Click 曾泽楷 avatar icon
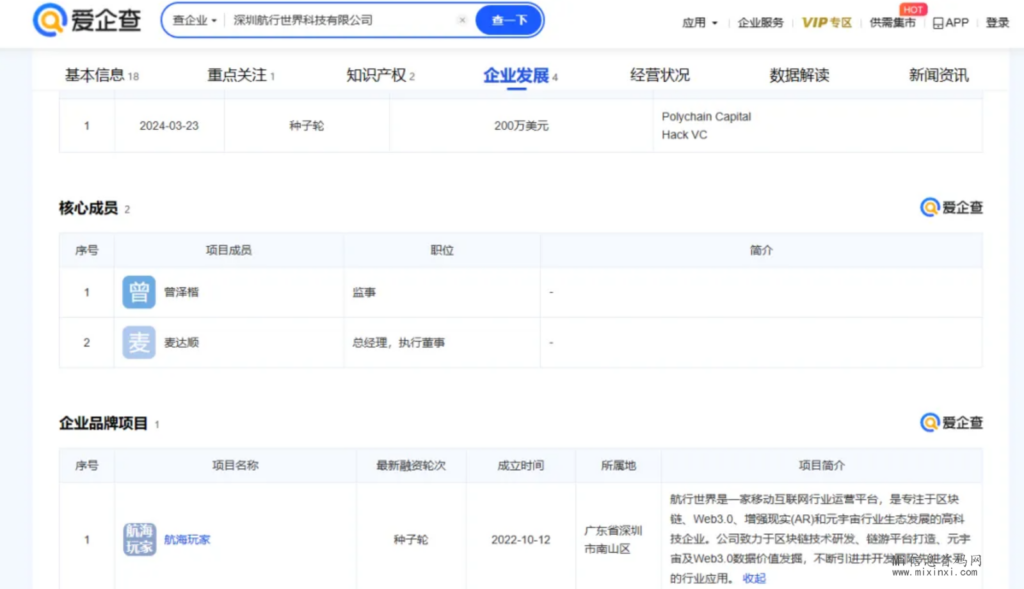The image size is (1024, 589). [x=139, y=292]
